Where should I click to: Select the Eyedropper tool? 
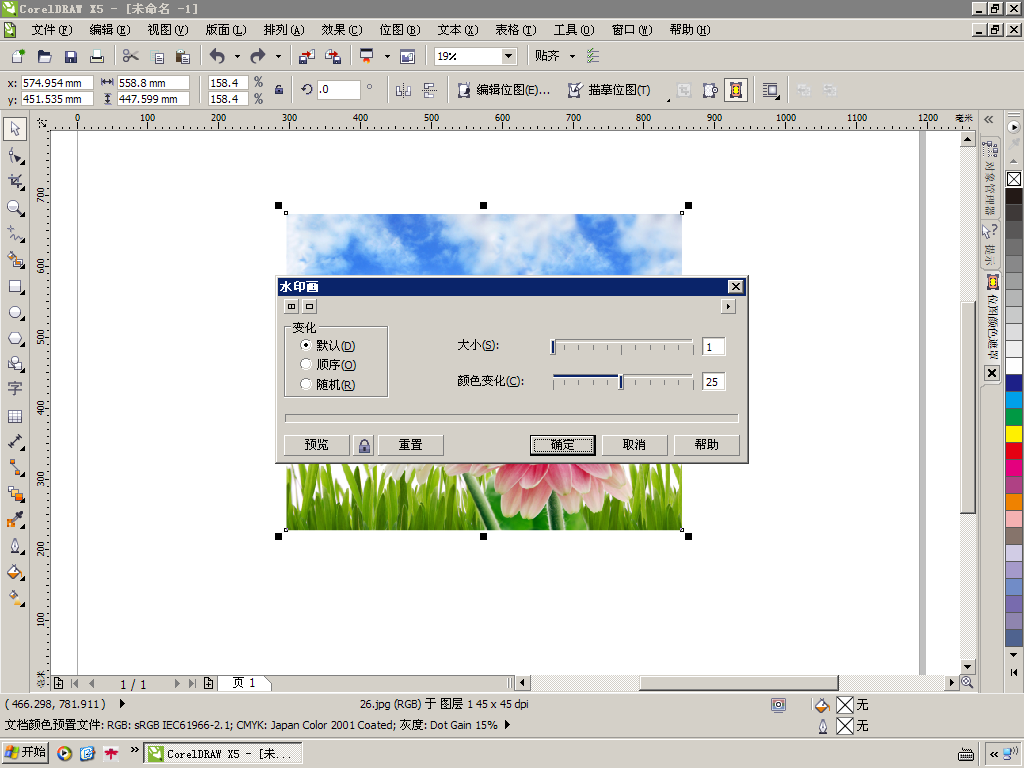(15, 520)
